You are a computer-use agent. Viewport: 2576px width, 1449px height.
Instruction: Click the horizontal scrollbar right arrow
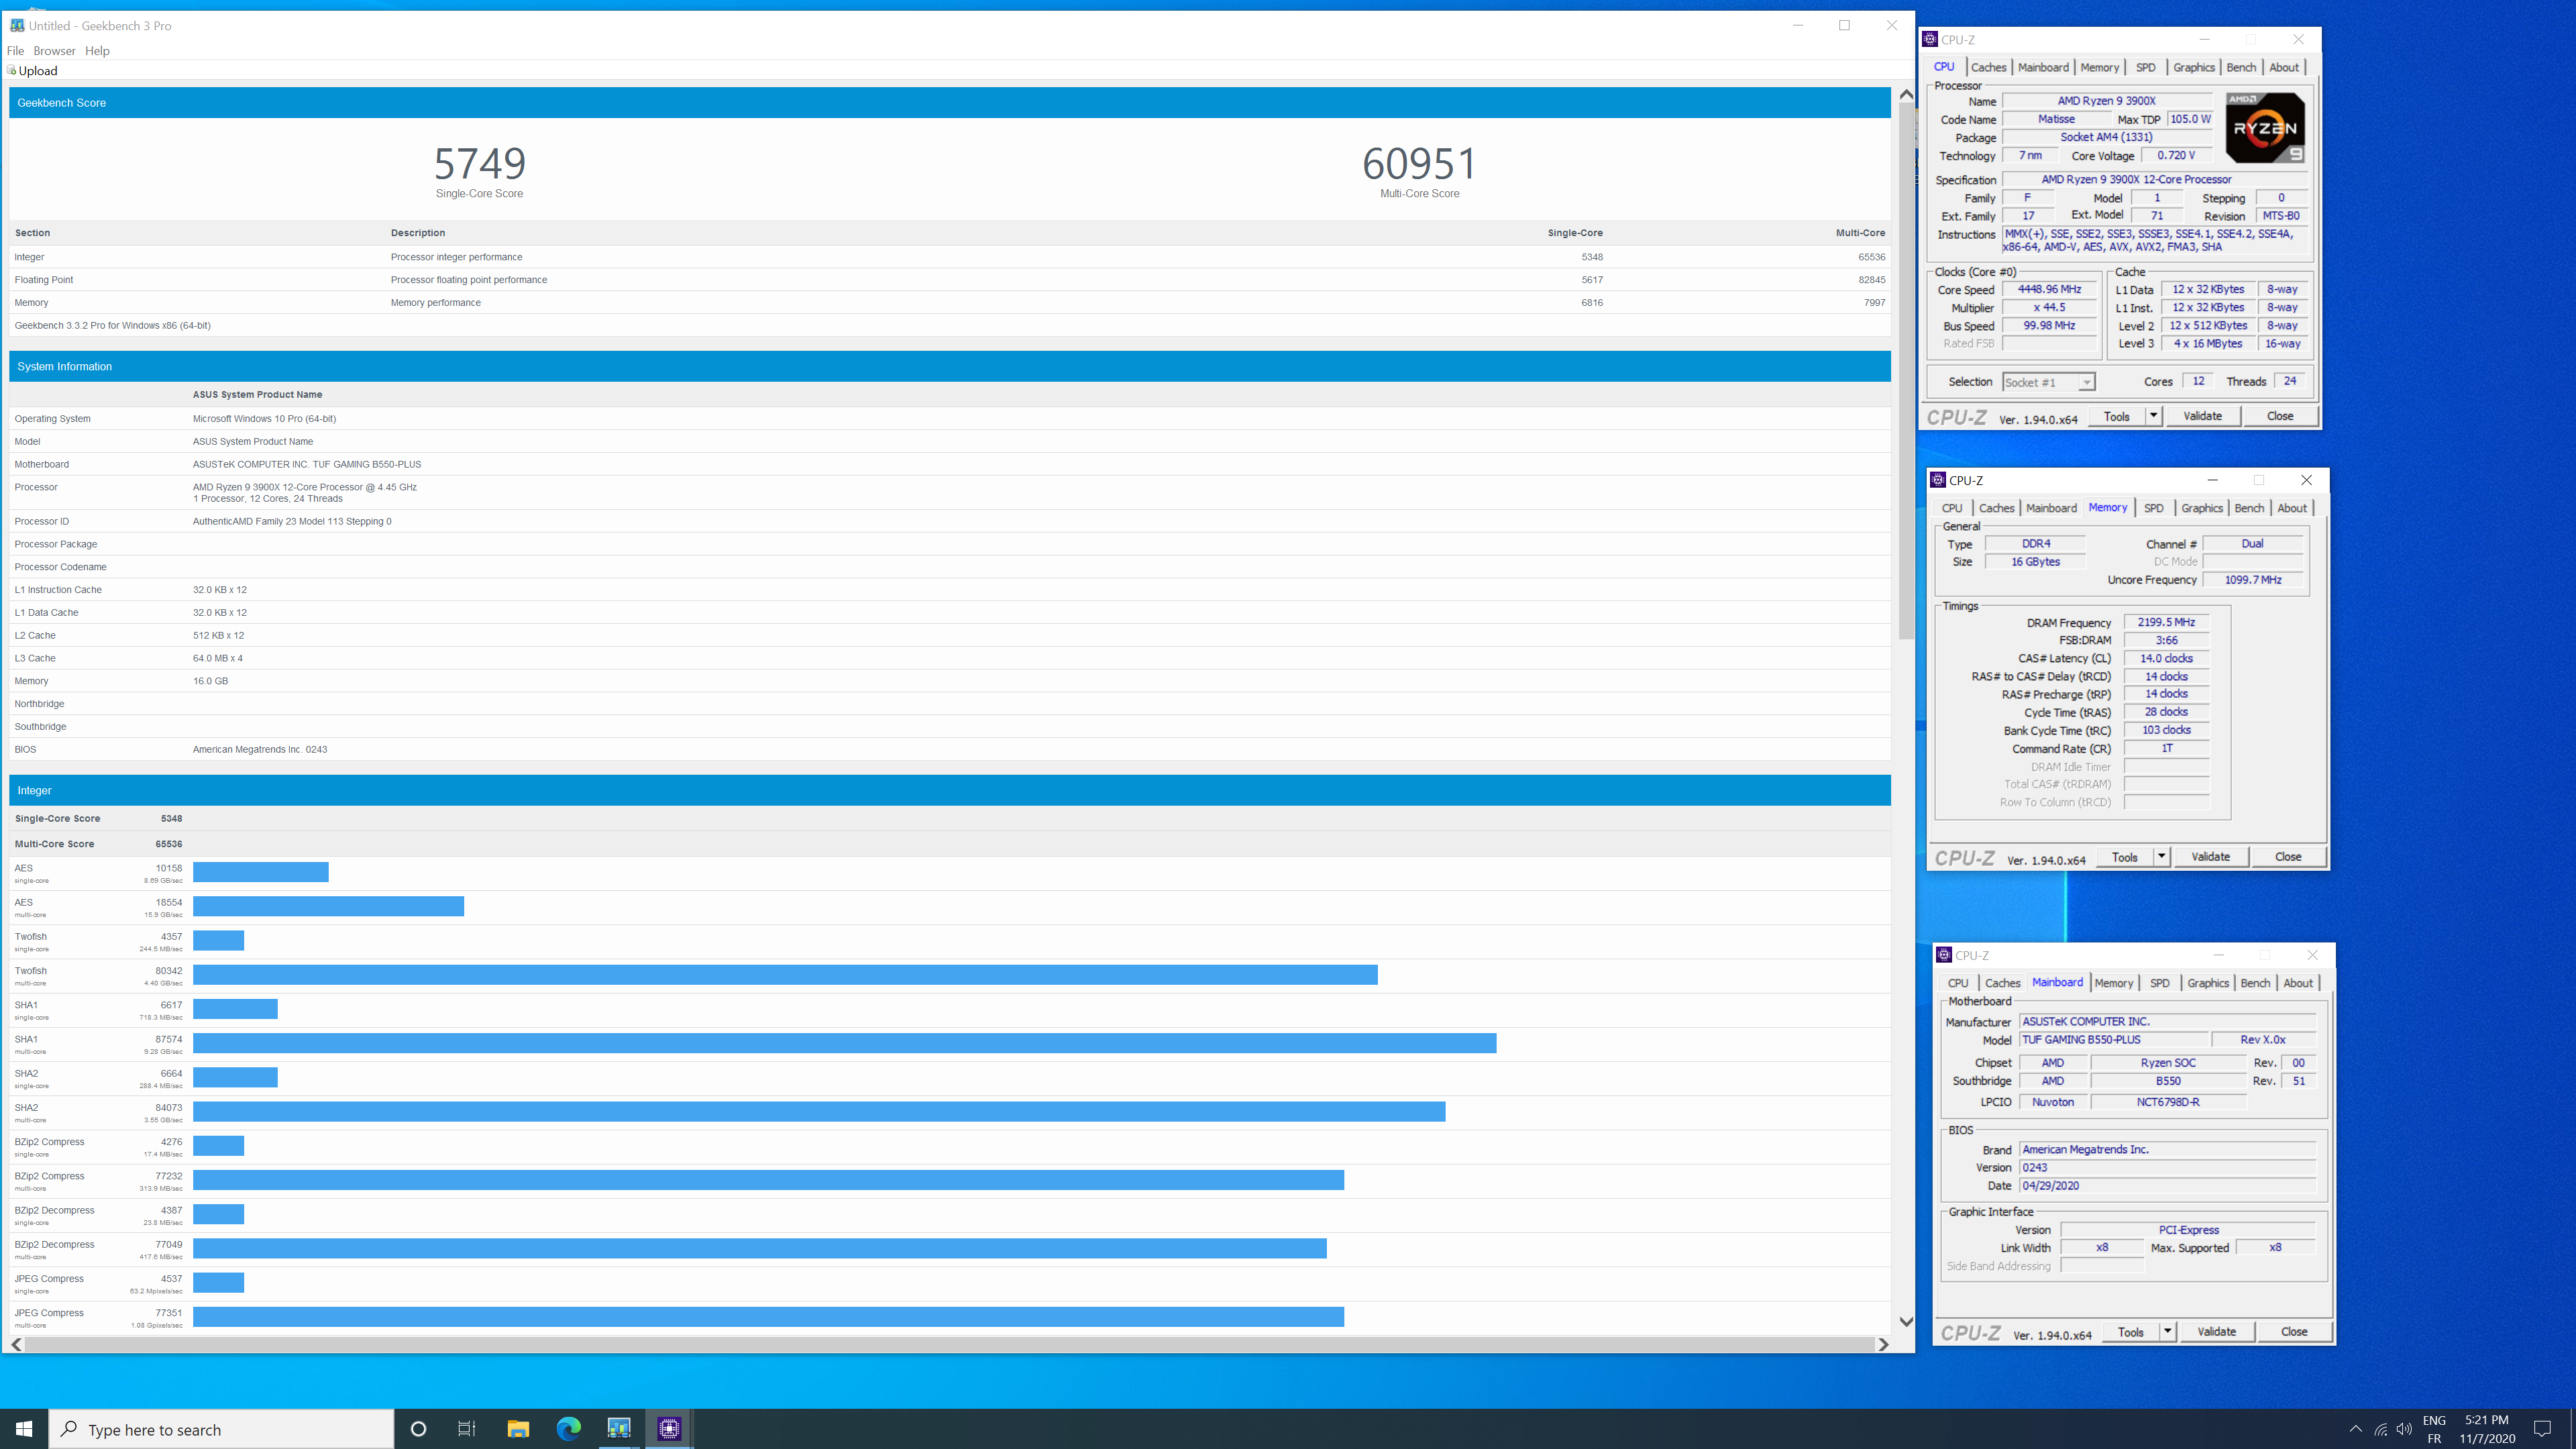pyautogui.click(x=1883, y=1345)
